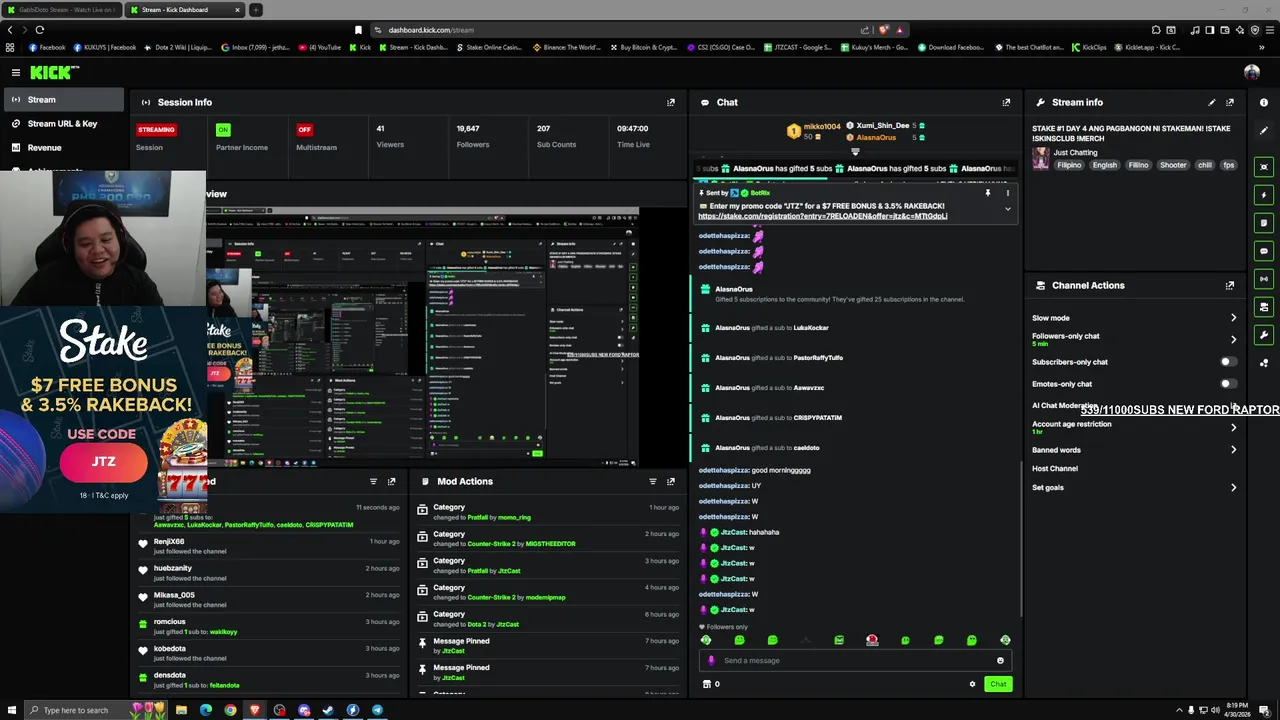Expand Slow mode options
This screenshot has height=720, width=1280.
1233,318
